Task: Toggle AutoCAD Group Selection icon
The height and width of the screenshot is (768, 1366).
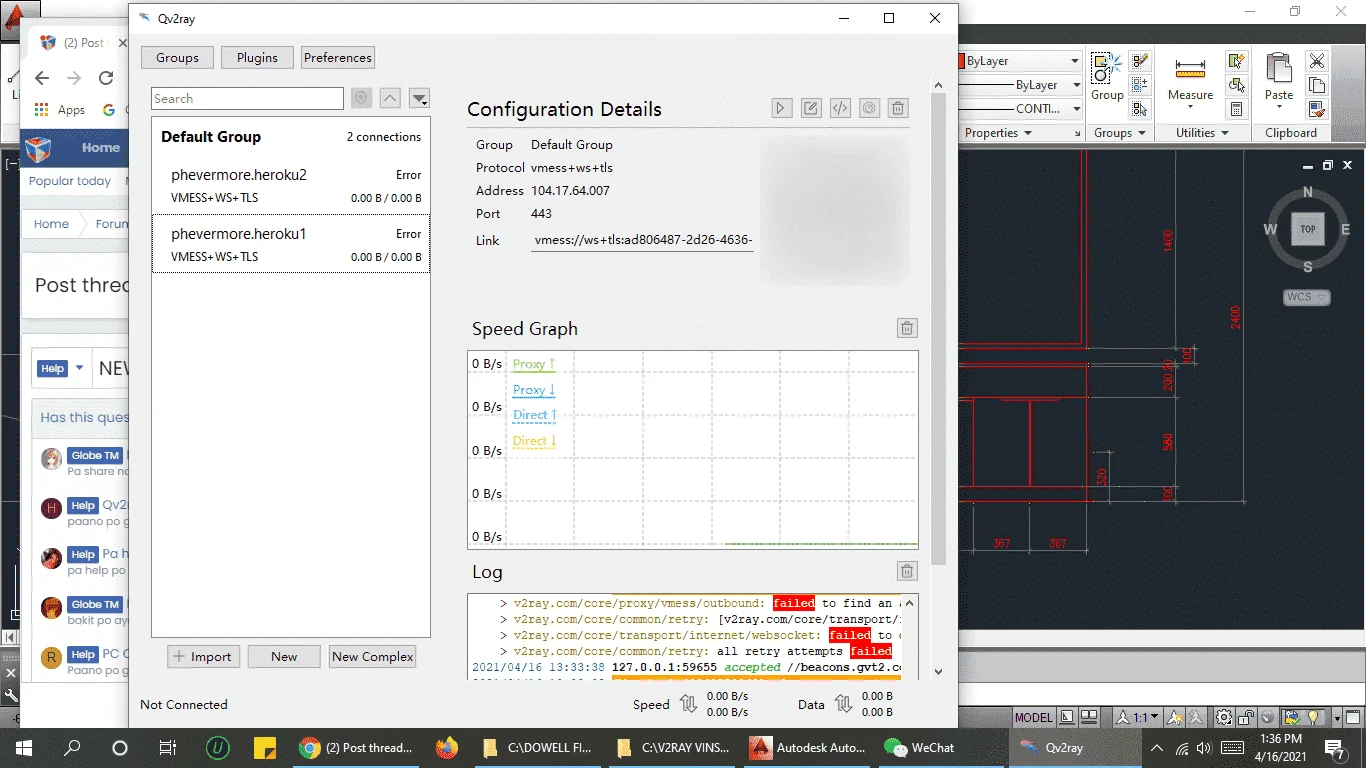Action: coord(1140,109)
